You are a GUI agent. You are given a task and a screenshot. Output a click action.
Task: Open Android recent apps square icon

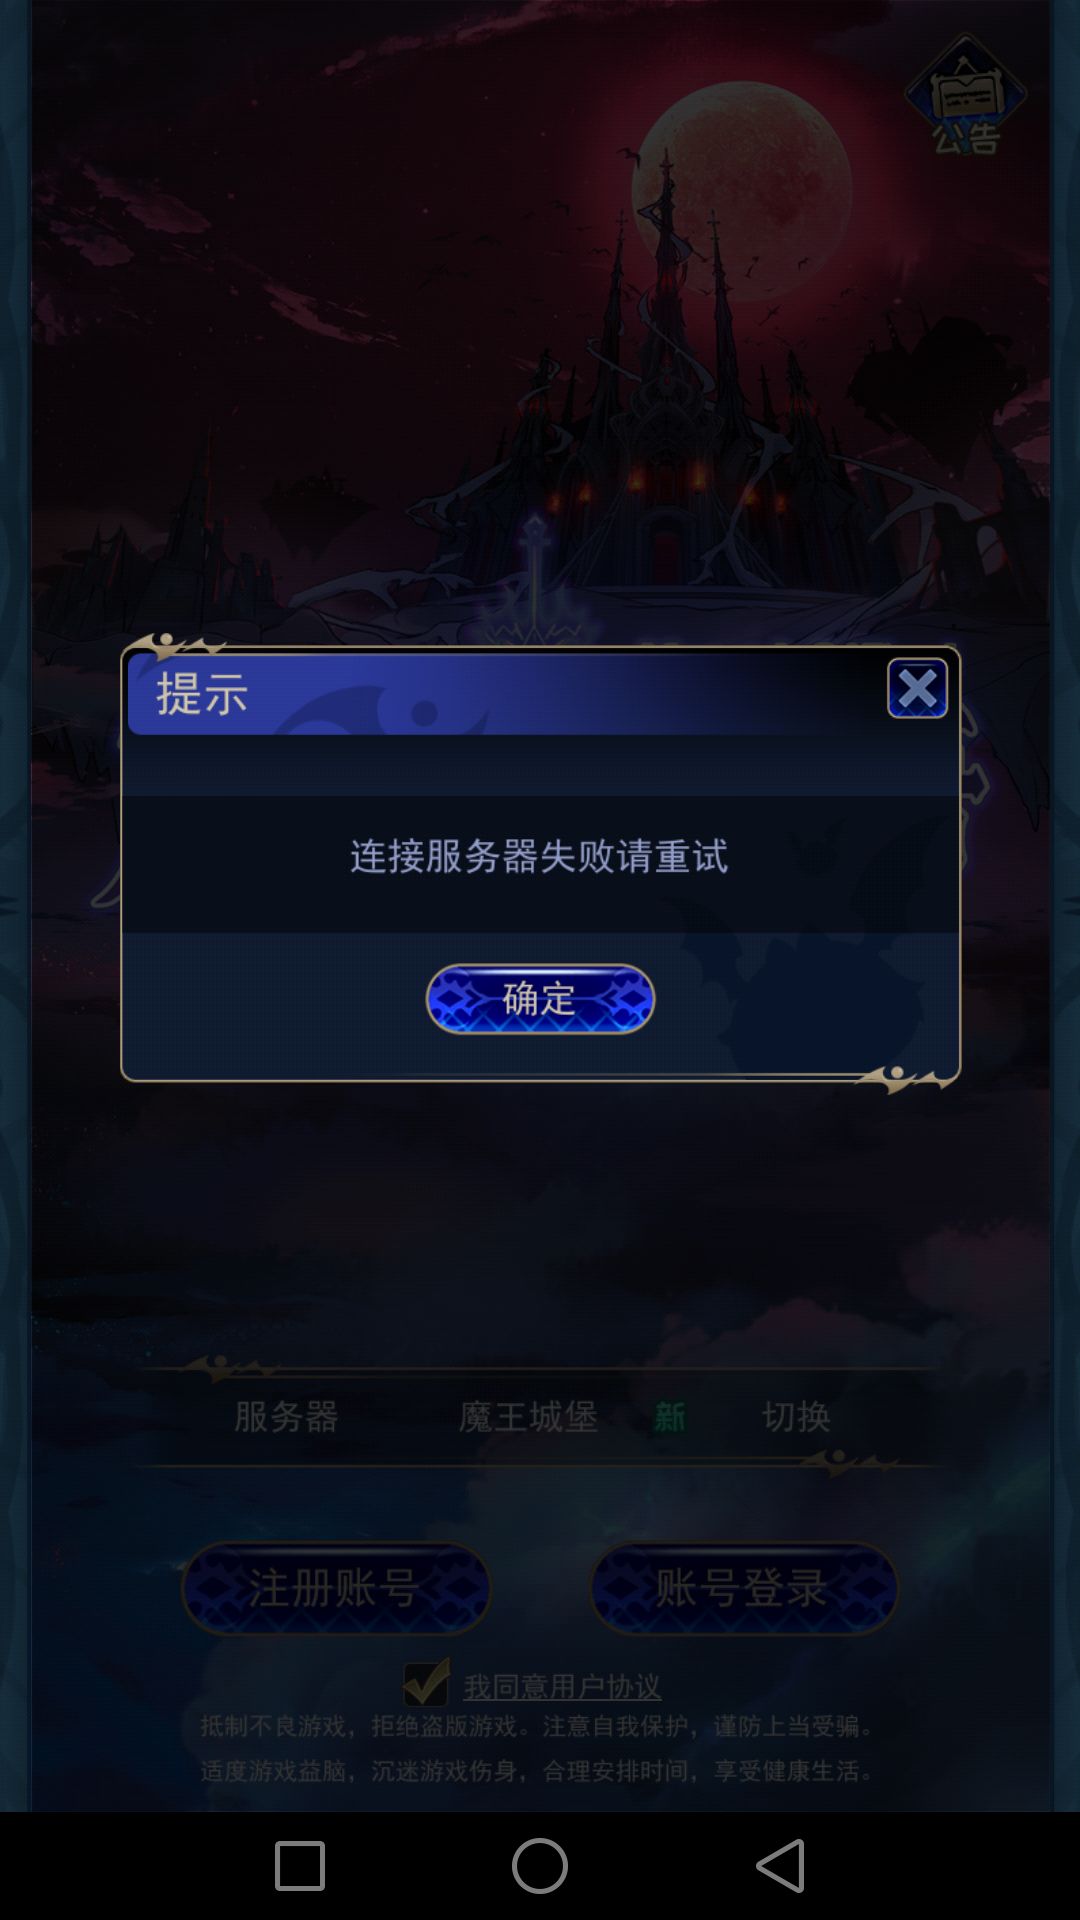(300, 1866)
